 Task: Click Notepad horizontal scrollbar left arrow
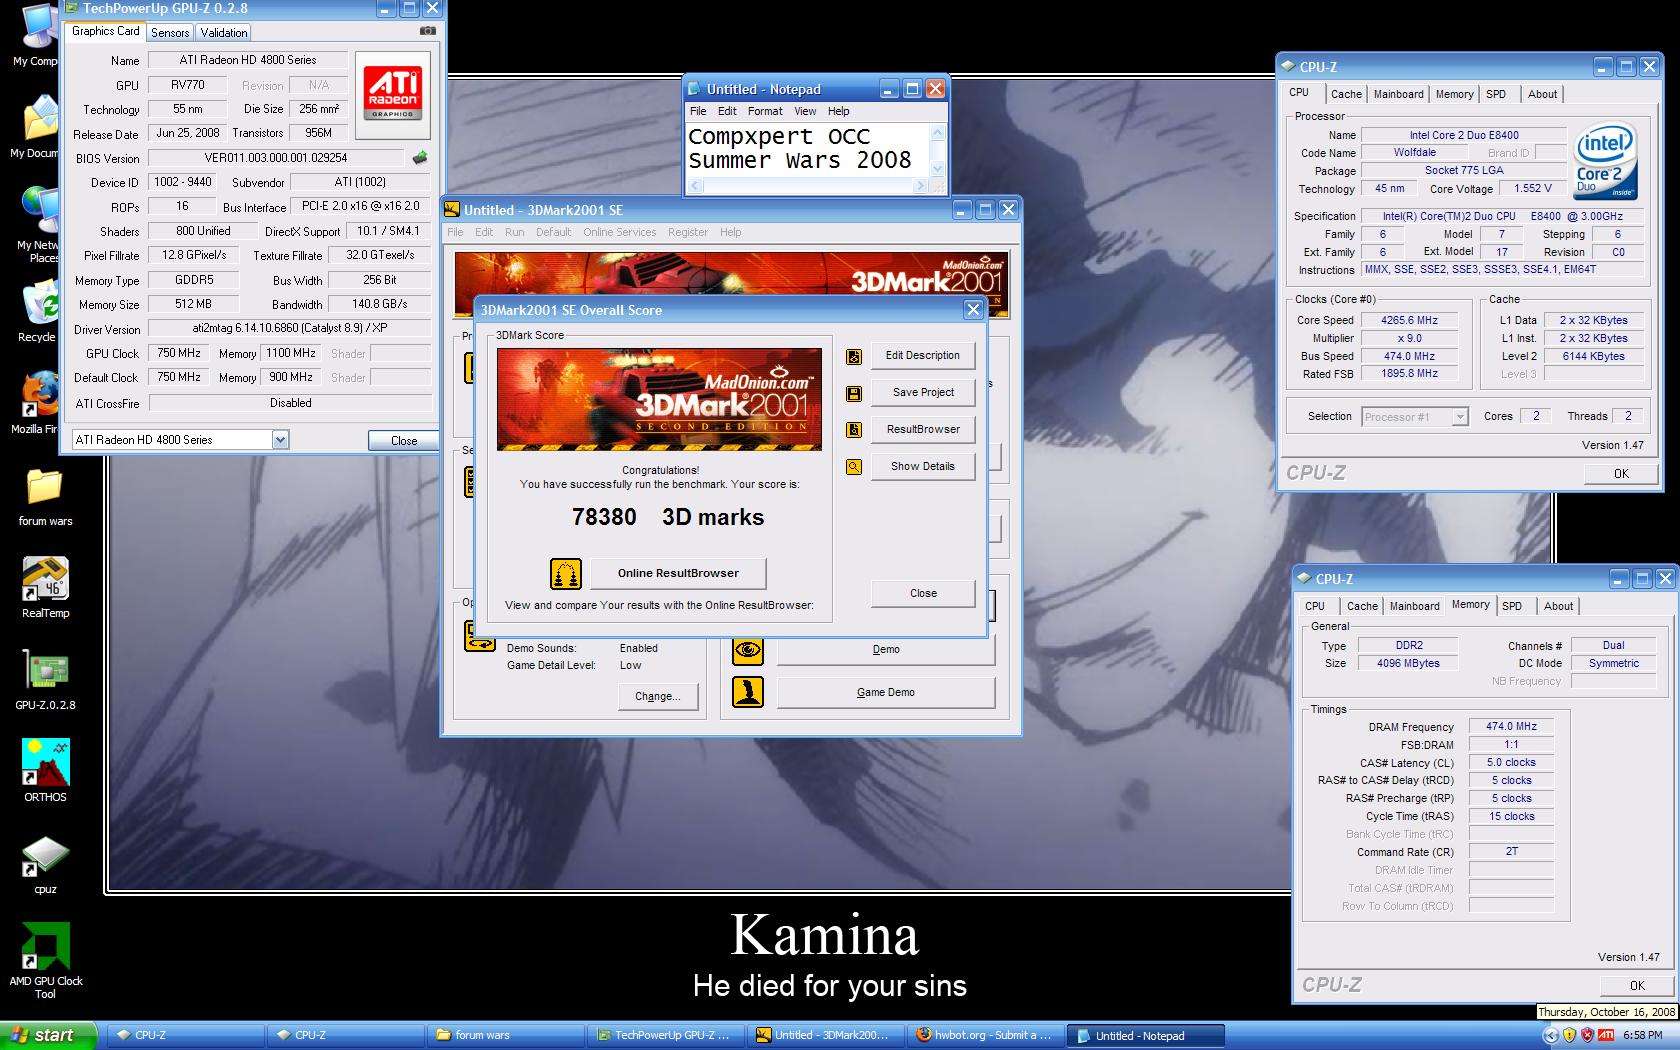696,186
